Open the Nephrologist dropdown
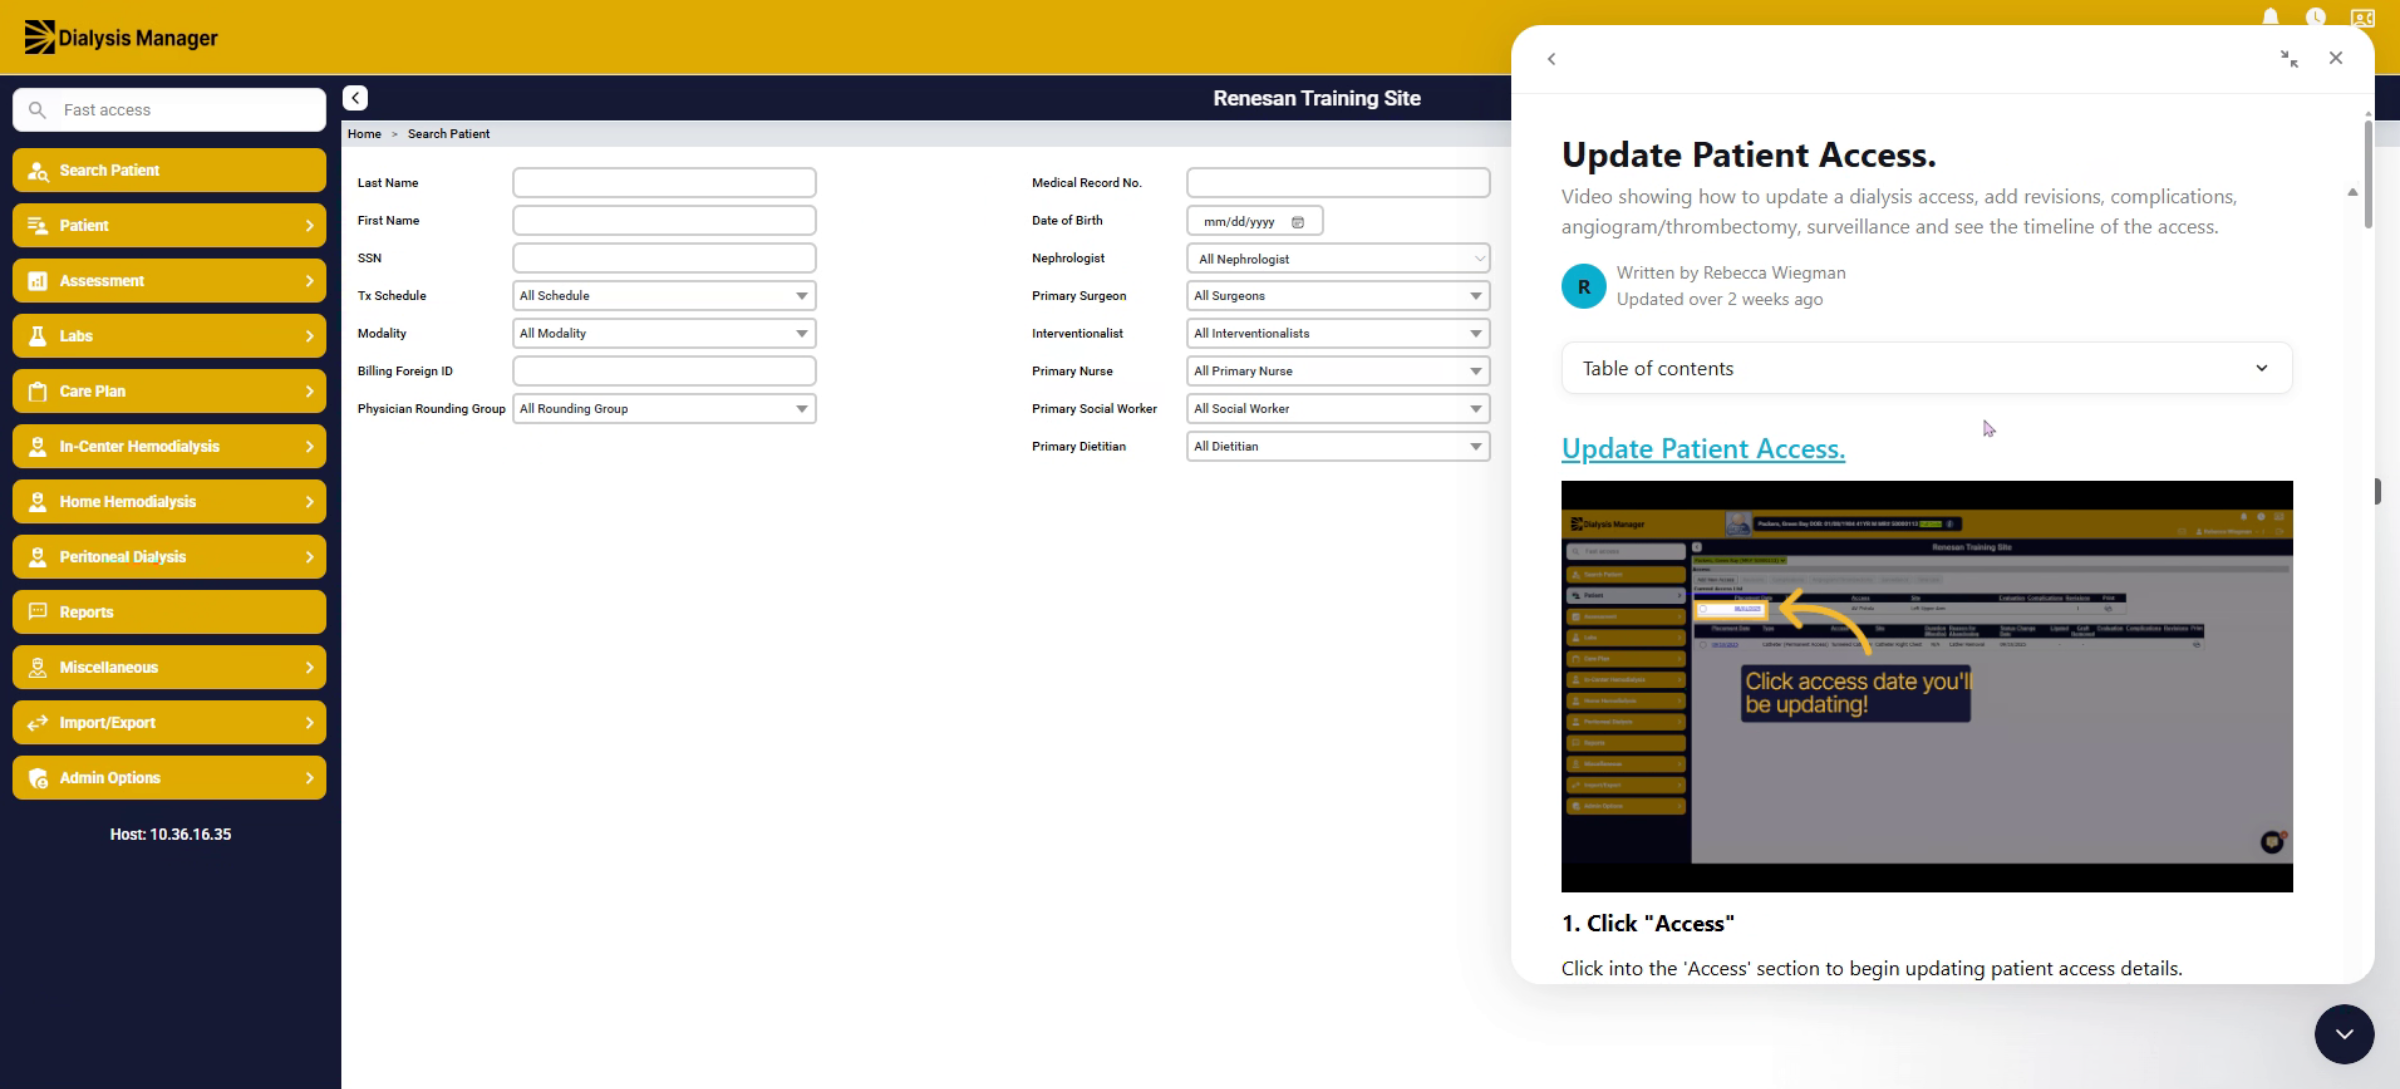Image resolution: width=2400 pixels, height=1089 pixels. click(x=1337, y=259)
